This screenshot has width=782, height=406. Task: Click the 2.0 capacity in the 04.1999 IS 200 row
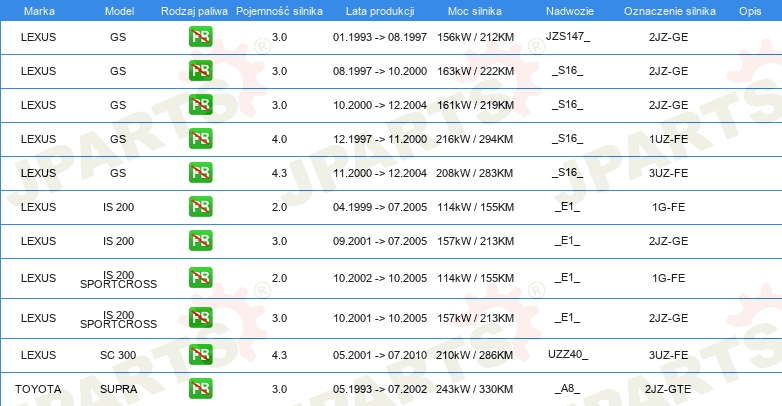[279, 207]
